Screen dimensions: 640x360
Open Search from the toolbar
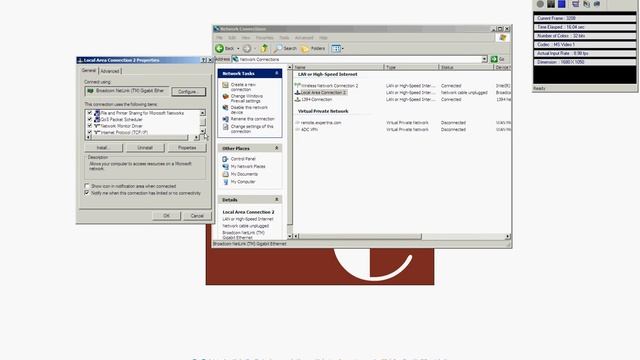285,49
